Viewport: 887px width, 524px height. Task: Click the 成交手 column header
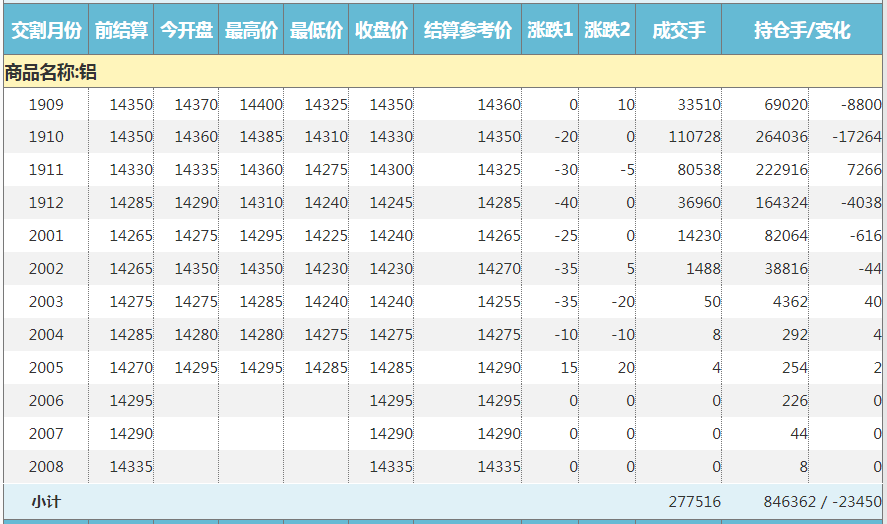(678, 31)
